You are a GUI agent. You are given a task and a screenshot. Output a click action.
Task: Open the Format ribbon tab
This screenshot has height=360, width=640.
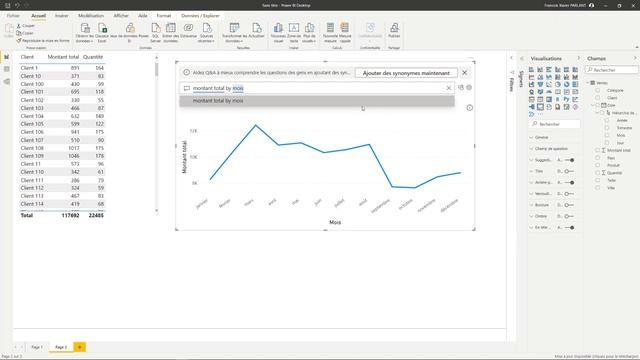164,16
